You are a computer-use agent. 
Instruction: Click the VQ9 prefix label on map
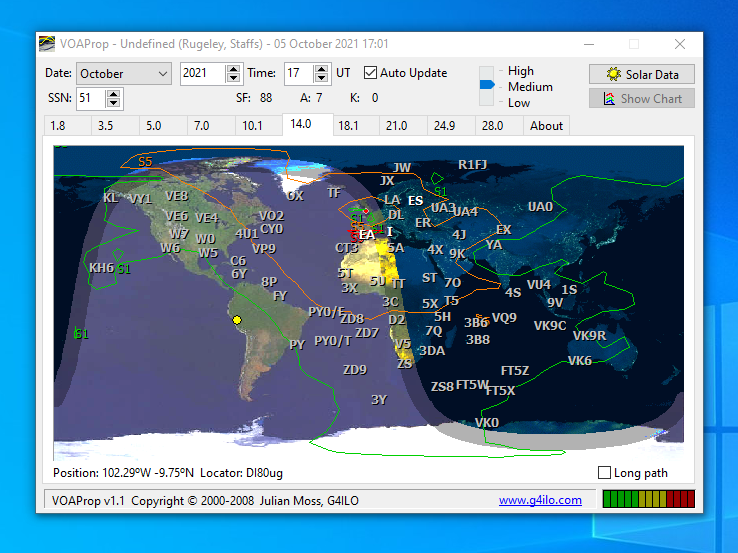click(x=504, y=318)
